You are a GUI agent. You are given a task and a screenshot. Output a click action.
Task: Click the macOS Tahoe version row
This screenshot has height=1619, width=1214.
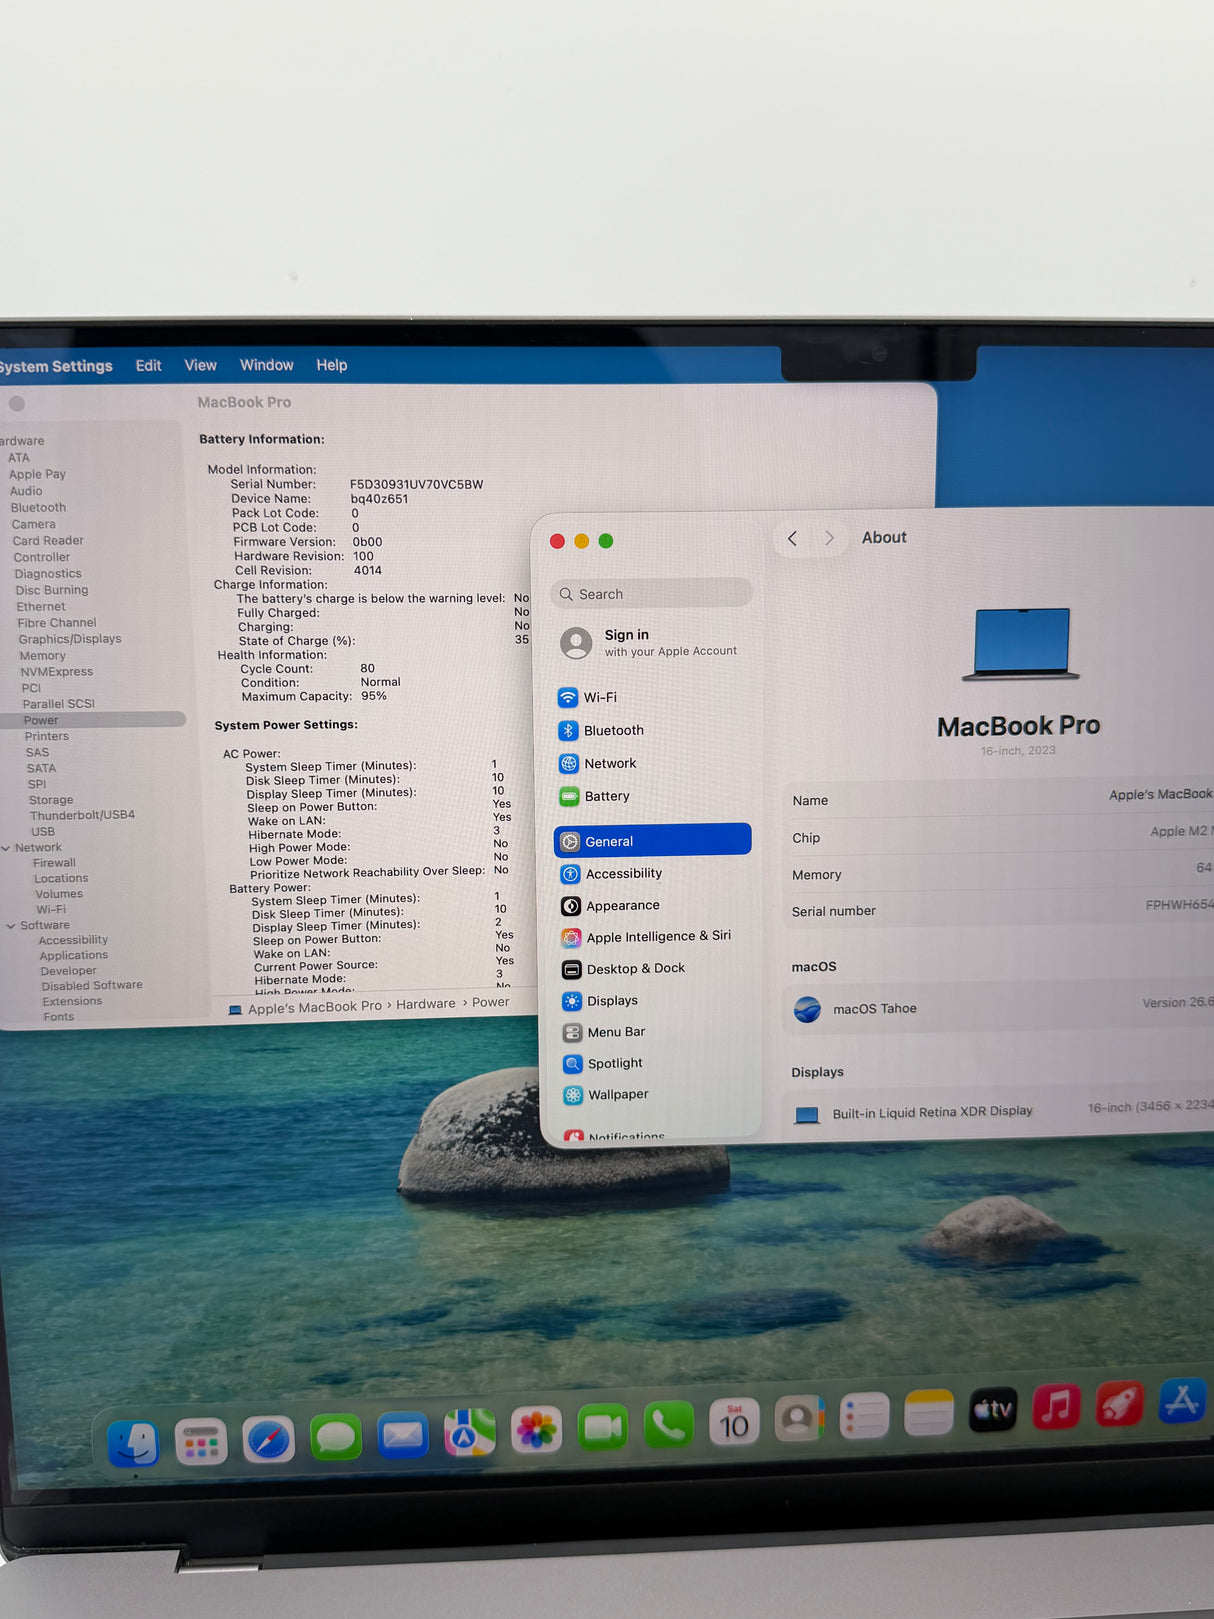pyautogui.click(x=1000, y=1007)
